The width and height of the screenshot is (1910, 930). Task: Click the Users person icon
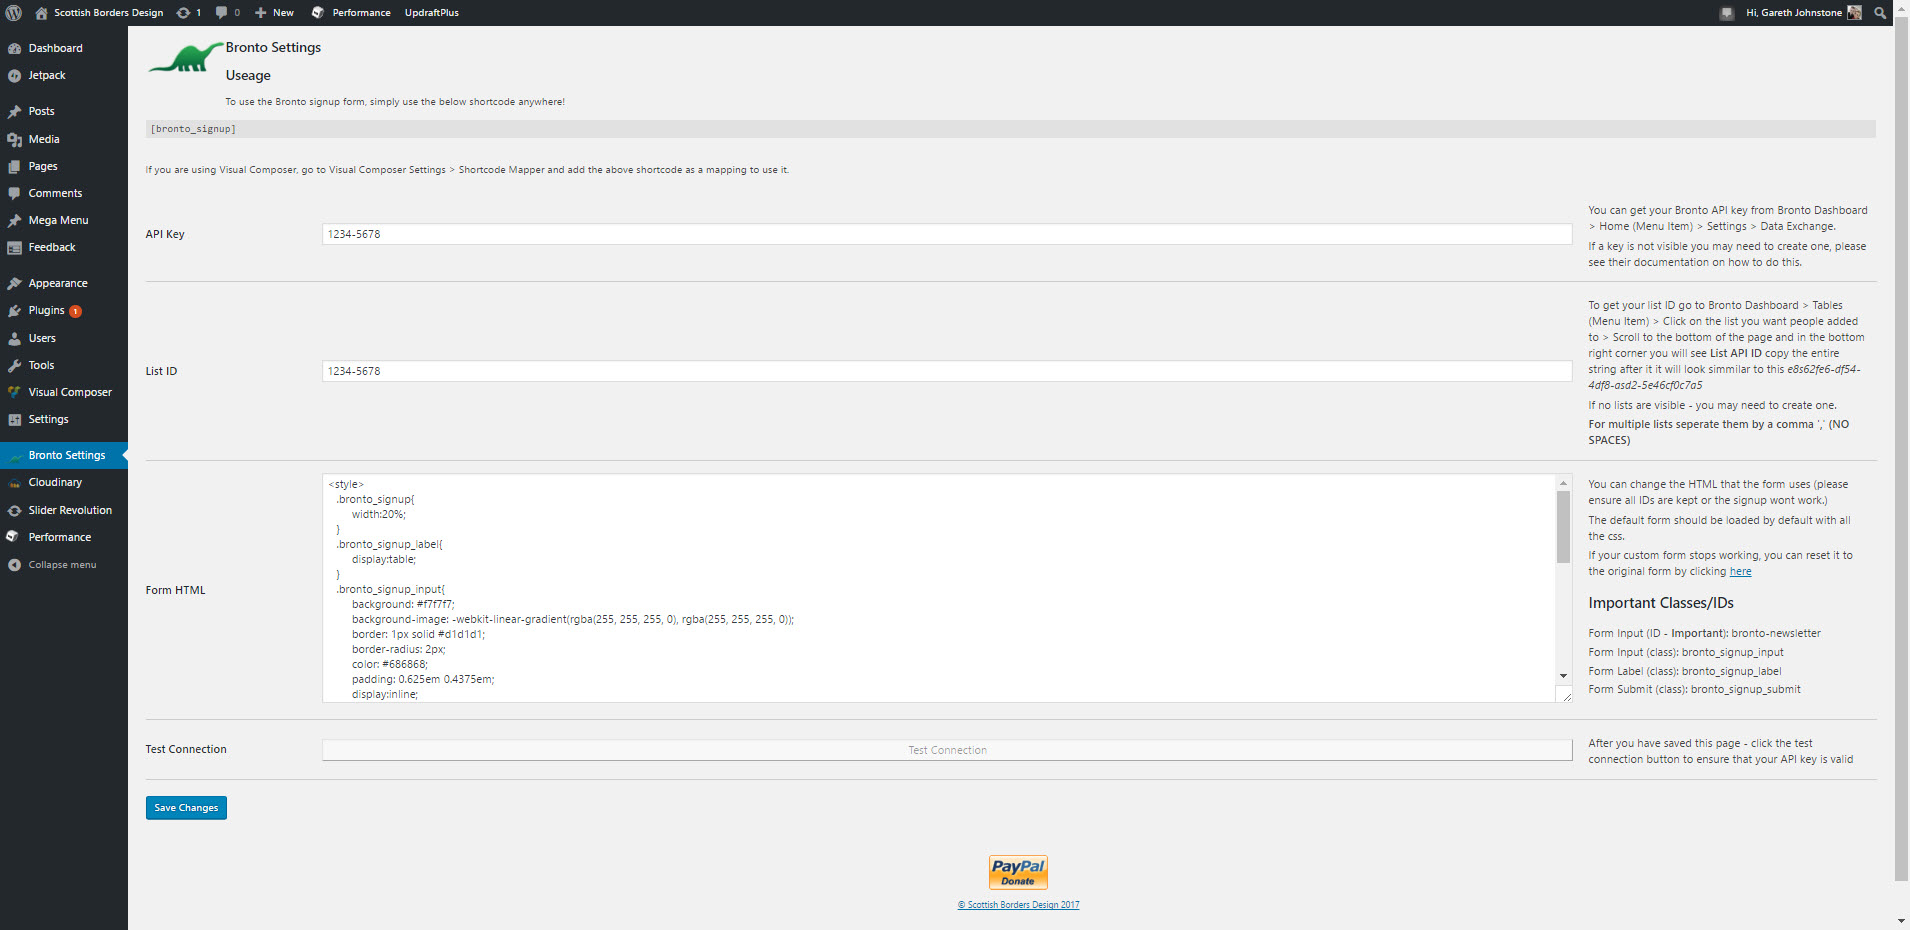coord(14,339)
